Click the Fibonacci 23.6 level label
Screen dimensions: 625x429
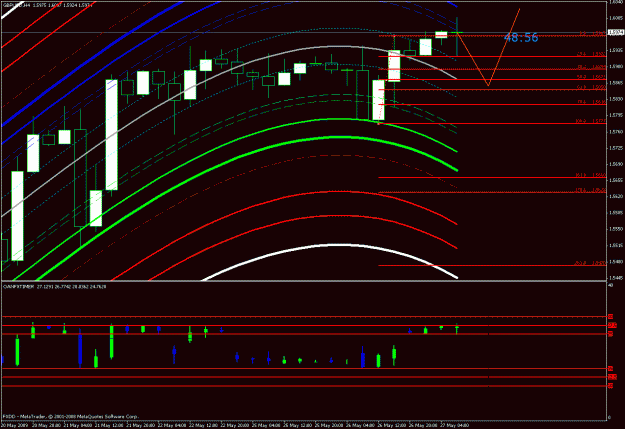[592, 54]
